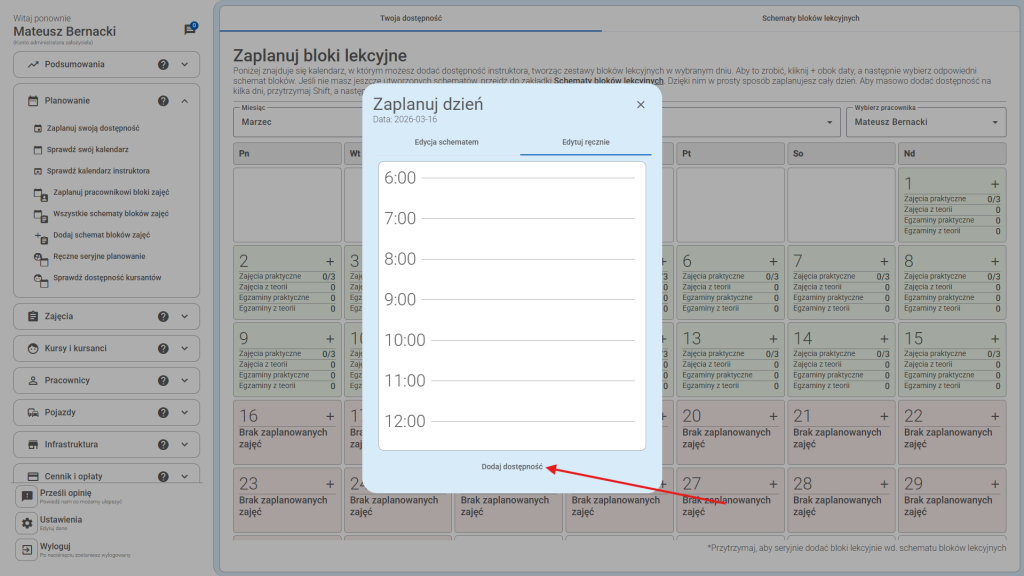Screen dimensions: 1024x576
Task: Click the Wyloguj logout icon
Action: click(x=27, y=550)
